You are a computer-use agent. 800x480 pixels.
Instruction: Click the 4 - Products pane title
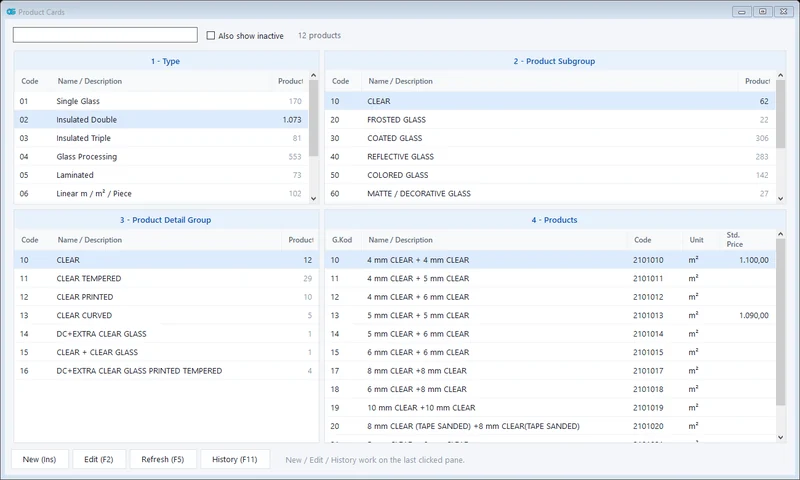pyautogui.click(x=554, y=220)
